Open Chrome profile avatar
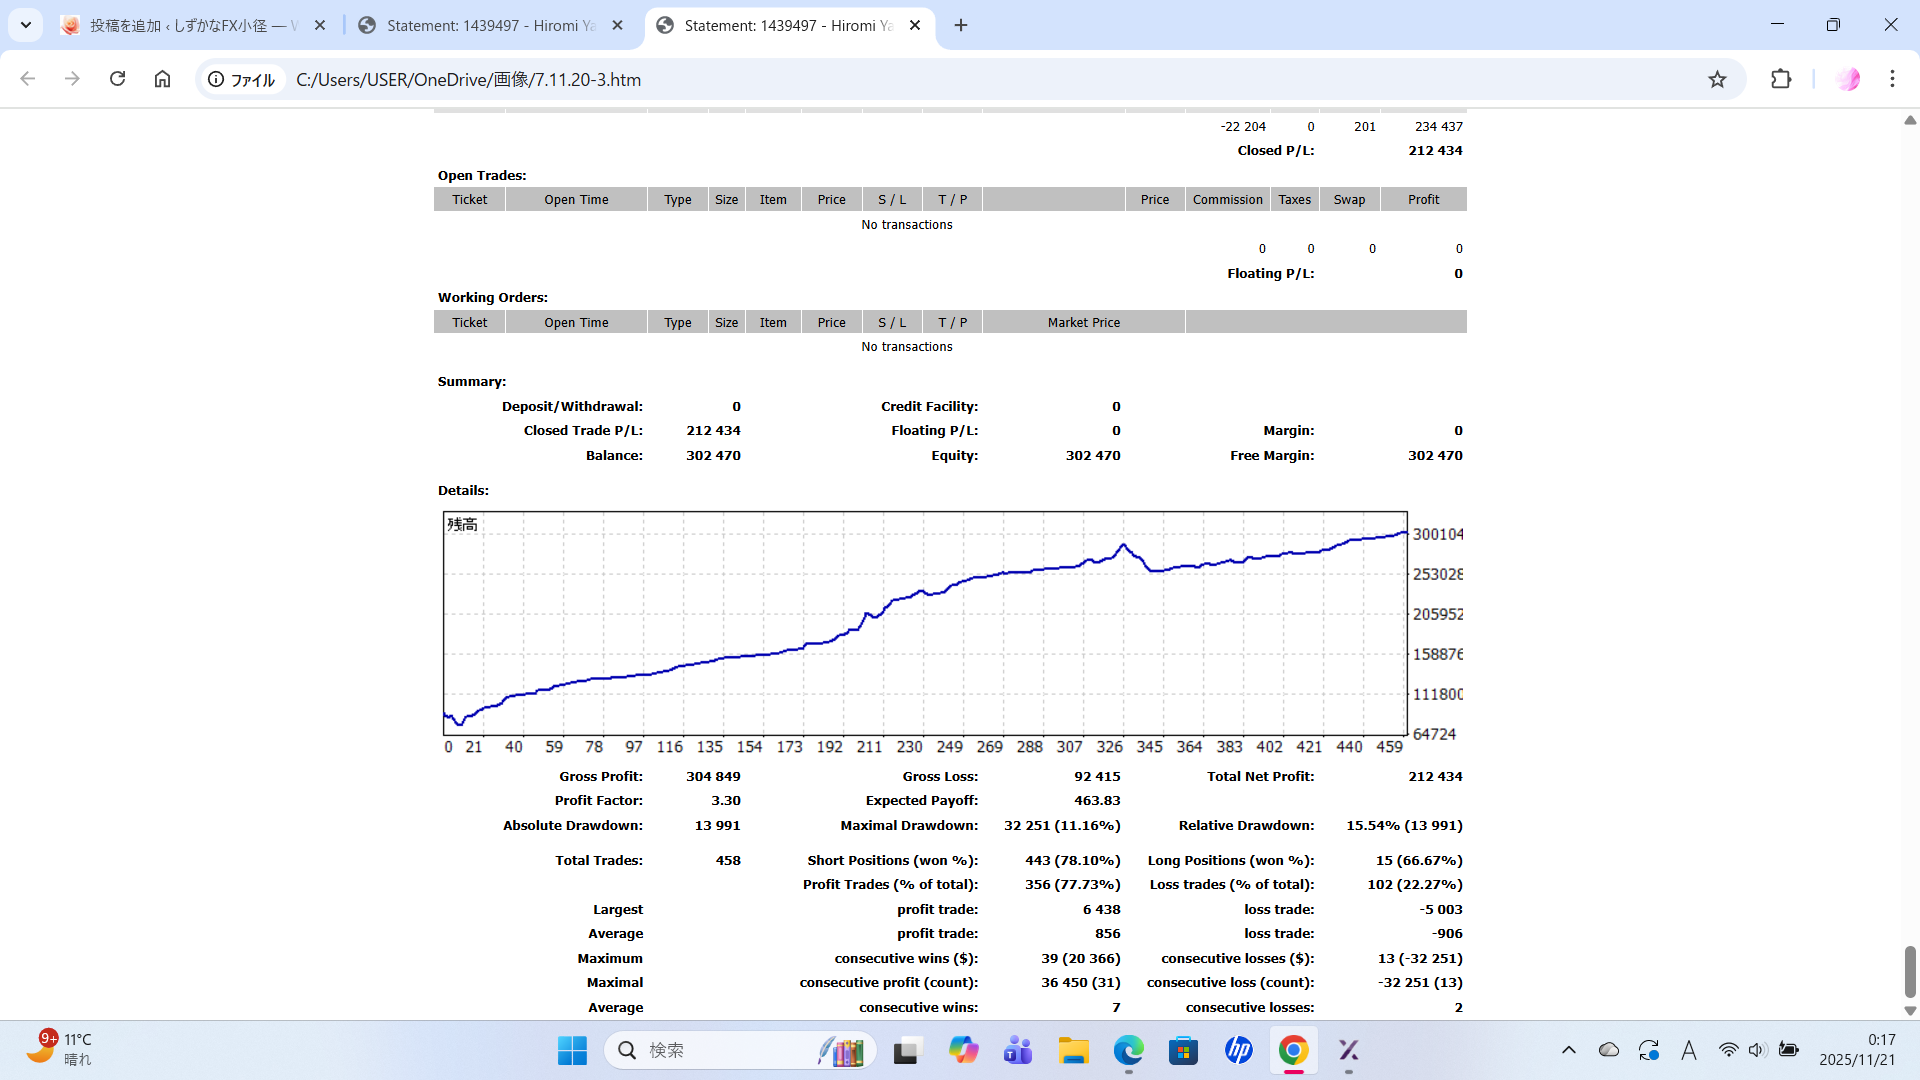 click(x=1847, y=79)
